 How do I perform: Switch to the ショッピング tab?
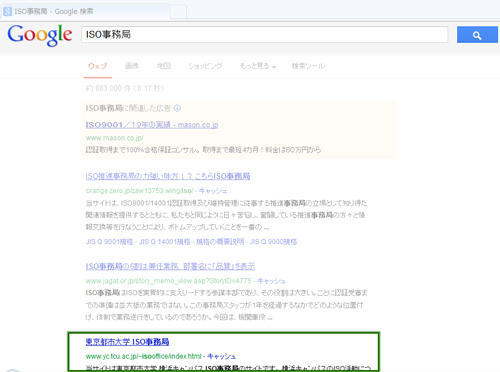[x=205, y=66]
